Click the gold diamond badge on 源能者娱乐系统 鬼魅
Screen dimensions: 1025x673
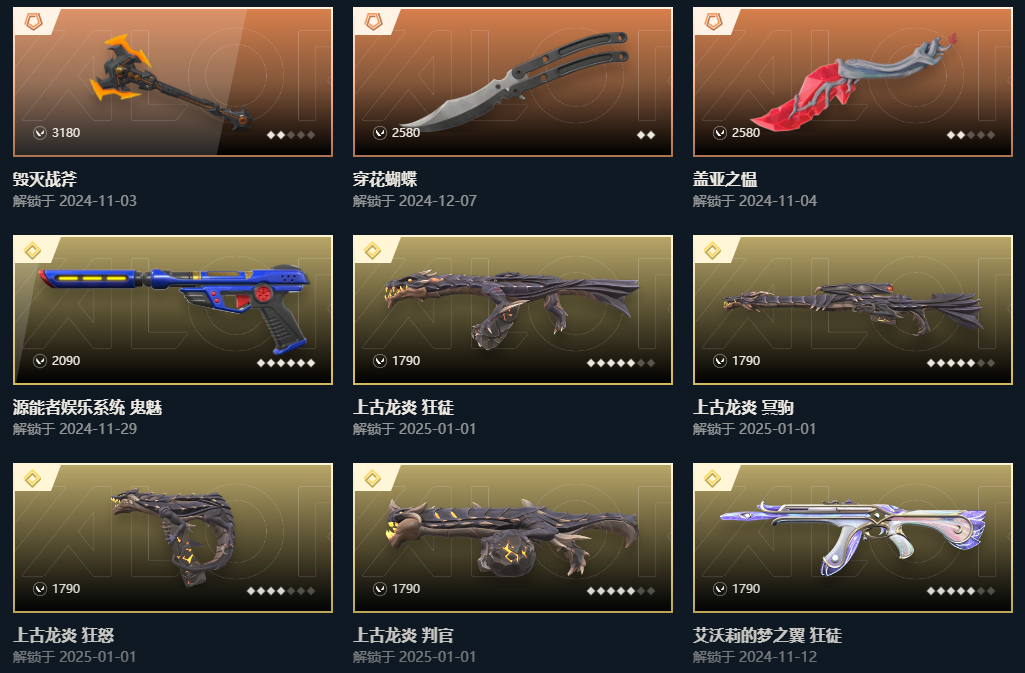pyautogui.click(x=33, y=250)
